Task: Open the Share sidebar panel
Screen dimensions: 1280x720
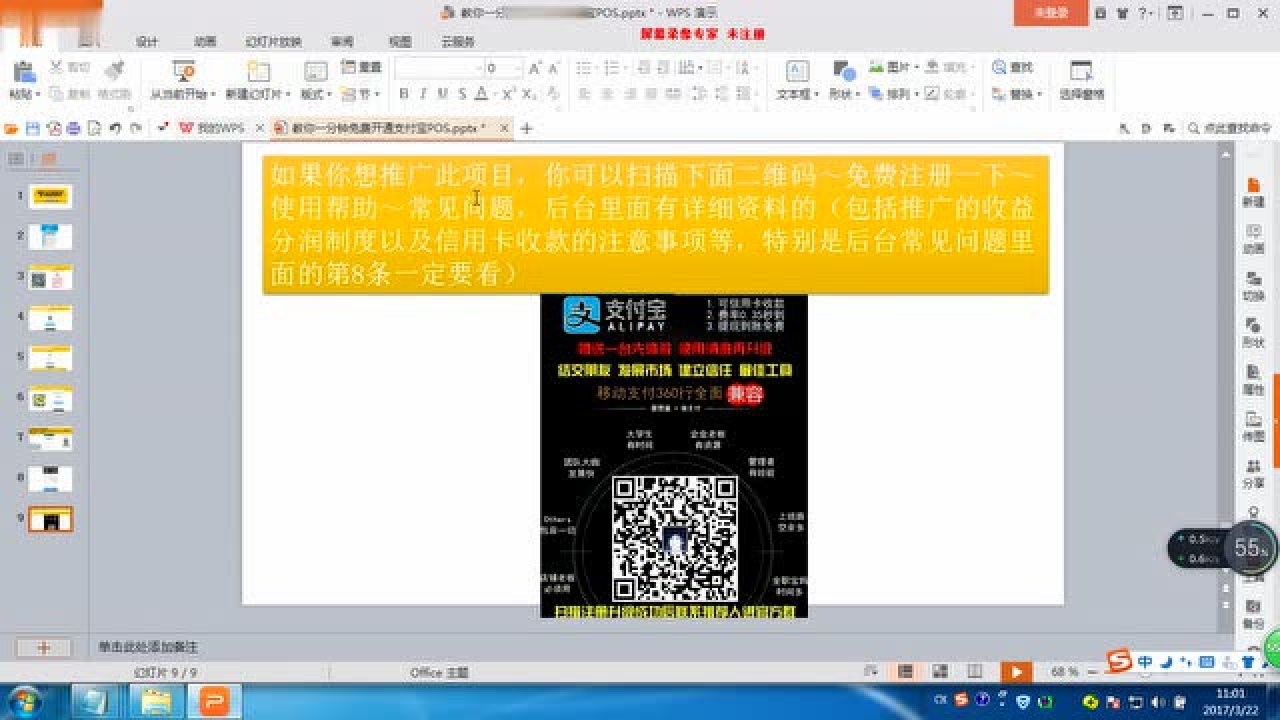Action: [1253, 473]
